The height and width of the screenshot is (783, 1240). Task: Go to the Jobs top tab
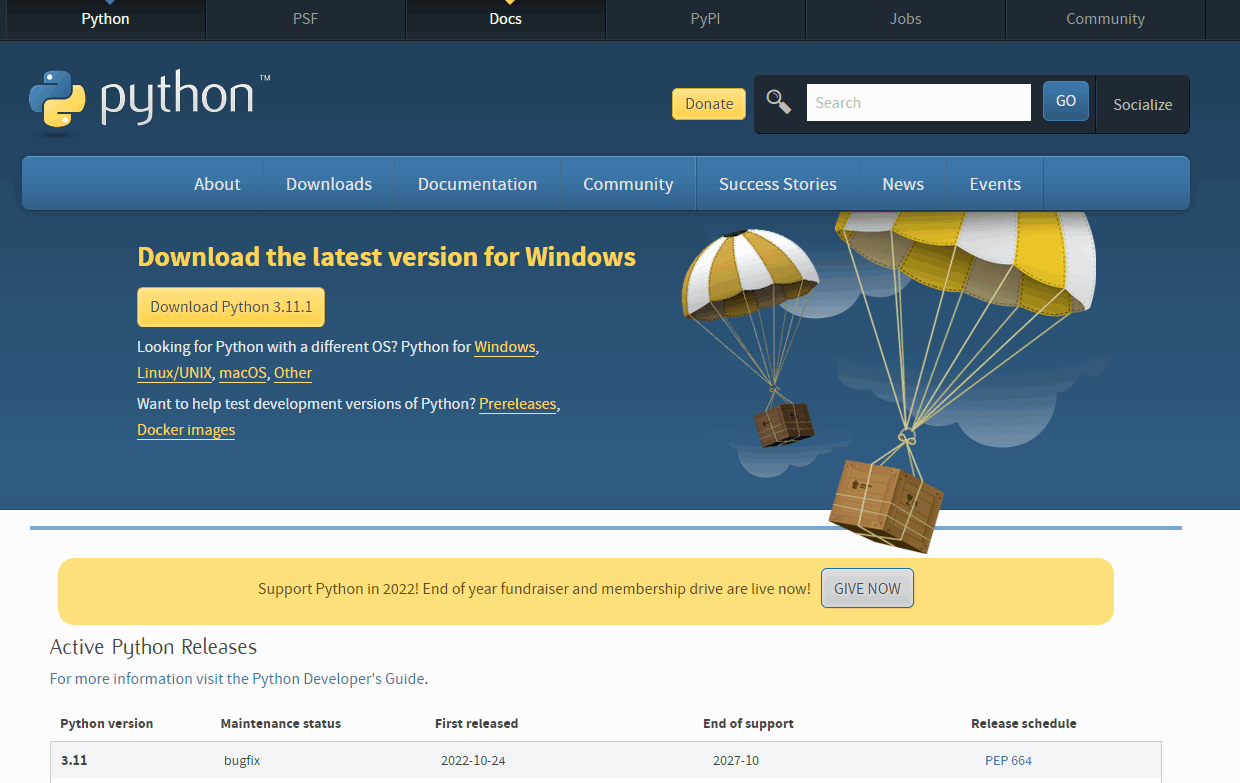pos(905,19)
